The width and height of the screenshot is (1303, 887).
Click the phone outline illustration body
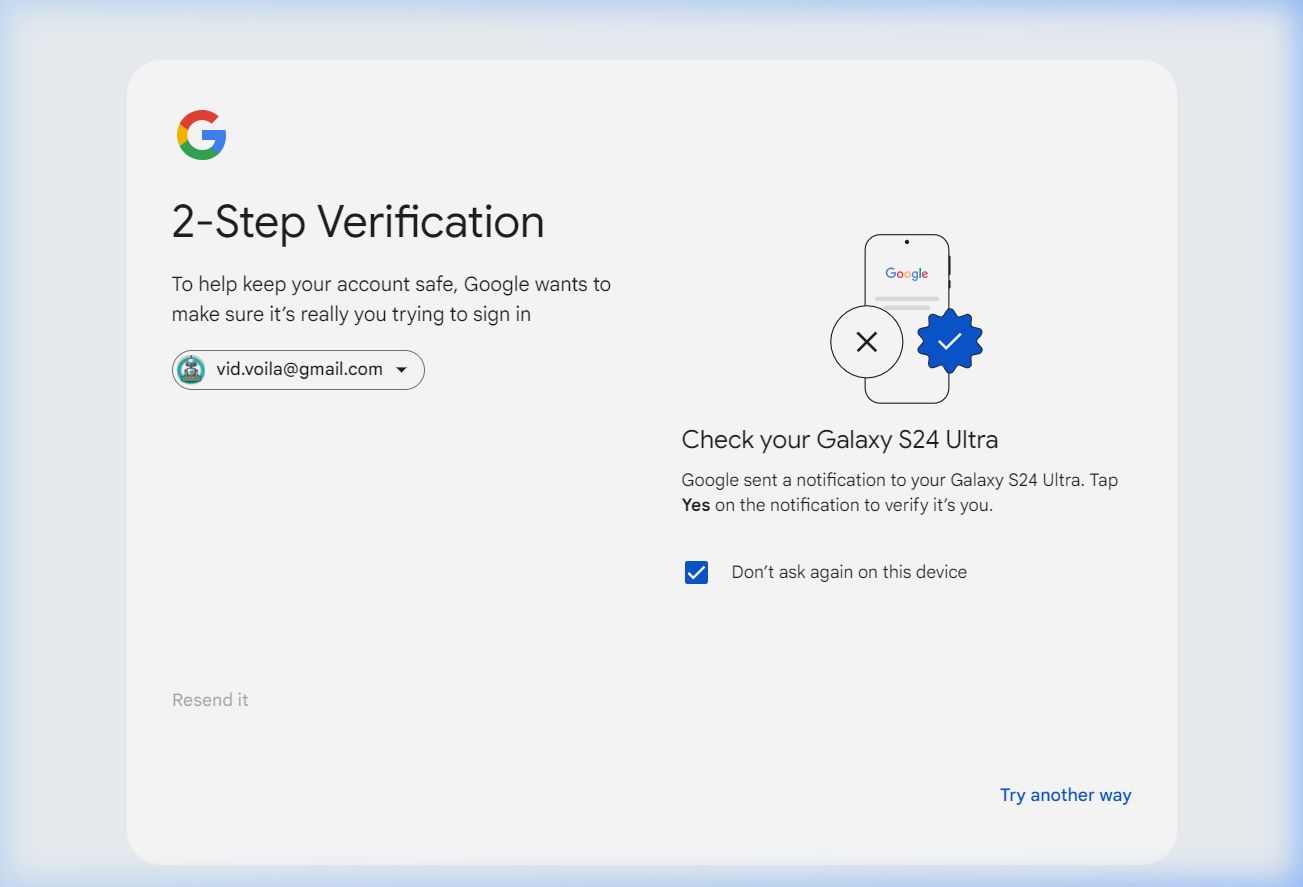(906, 385)
